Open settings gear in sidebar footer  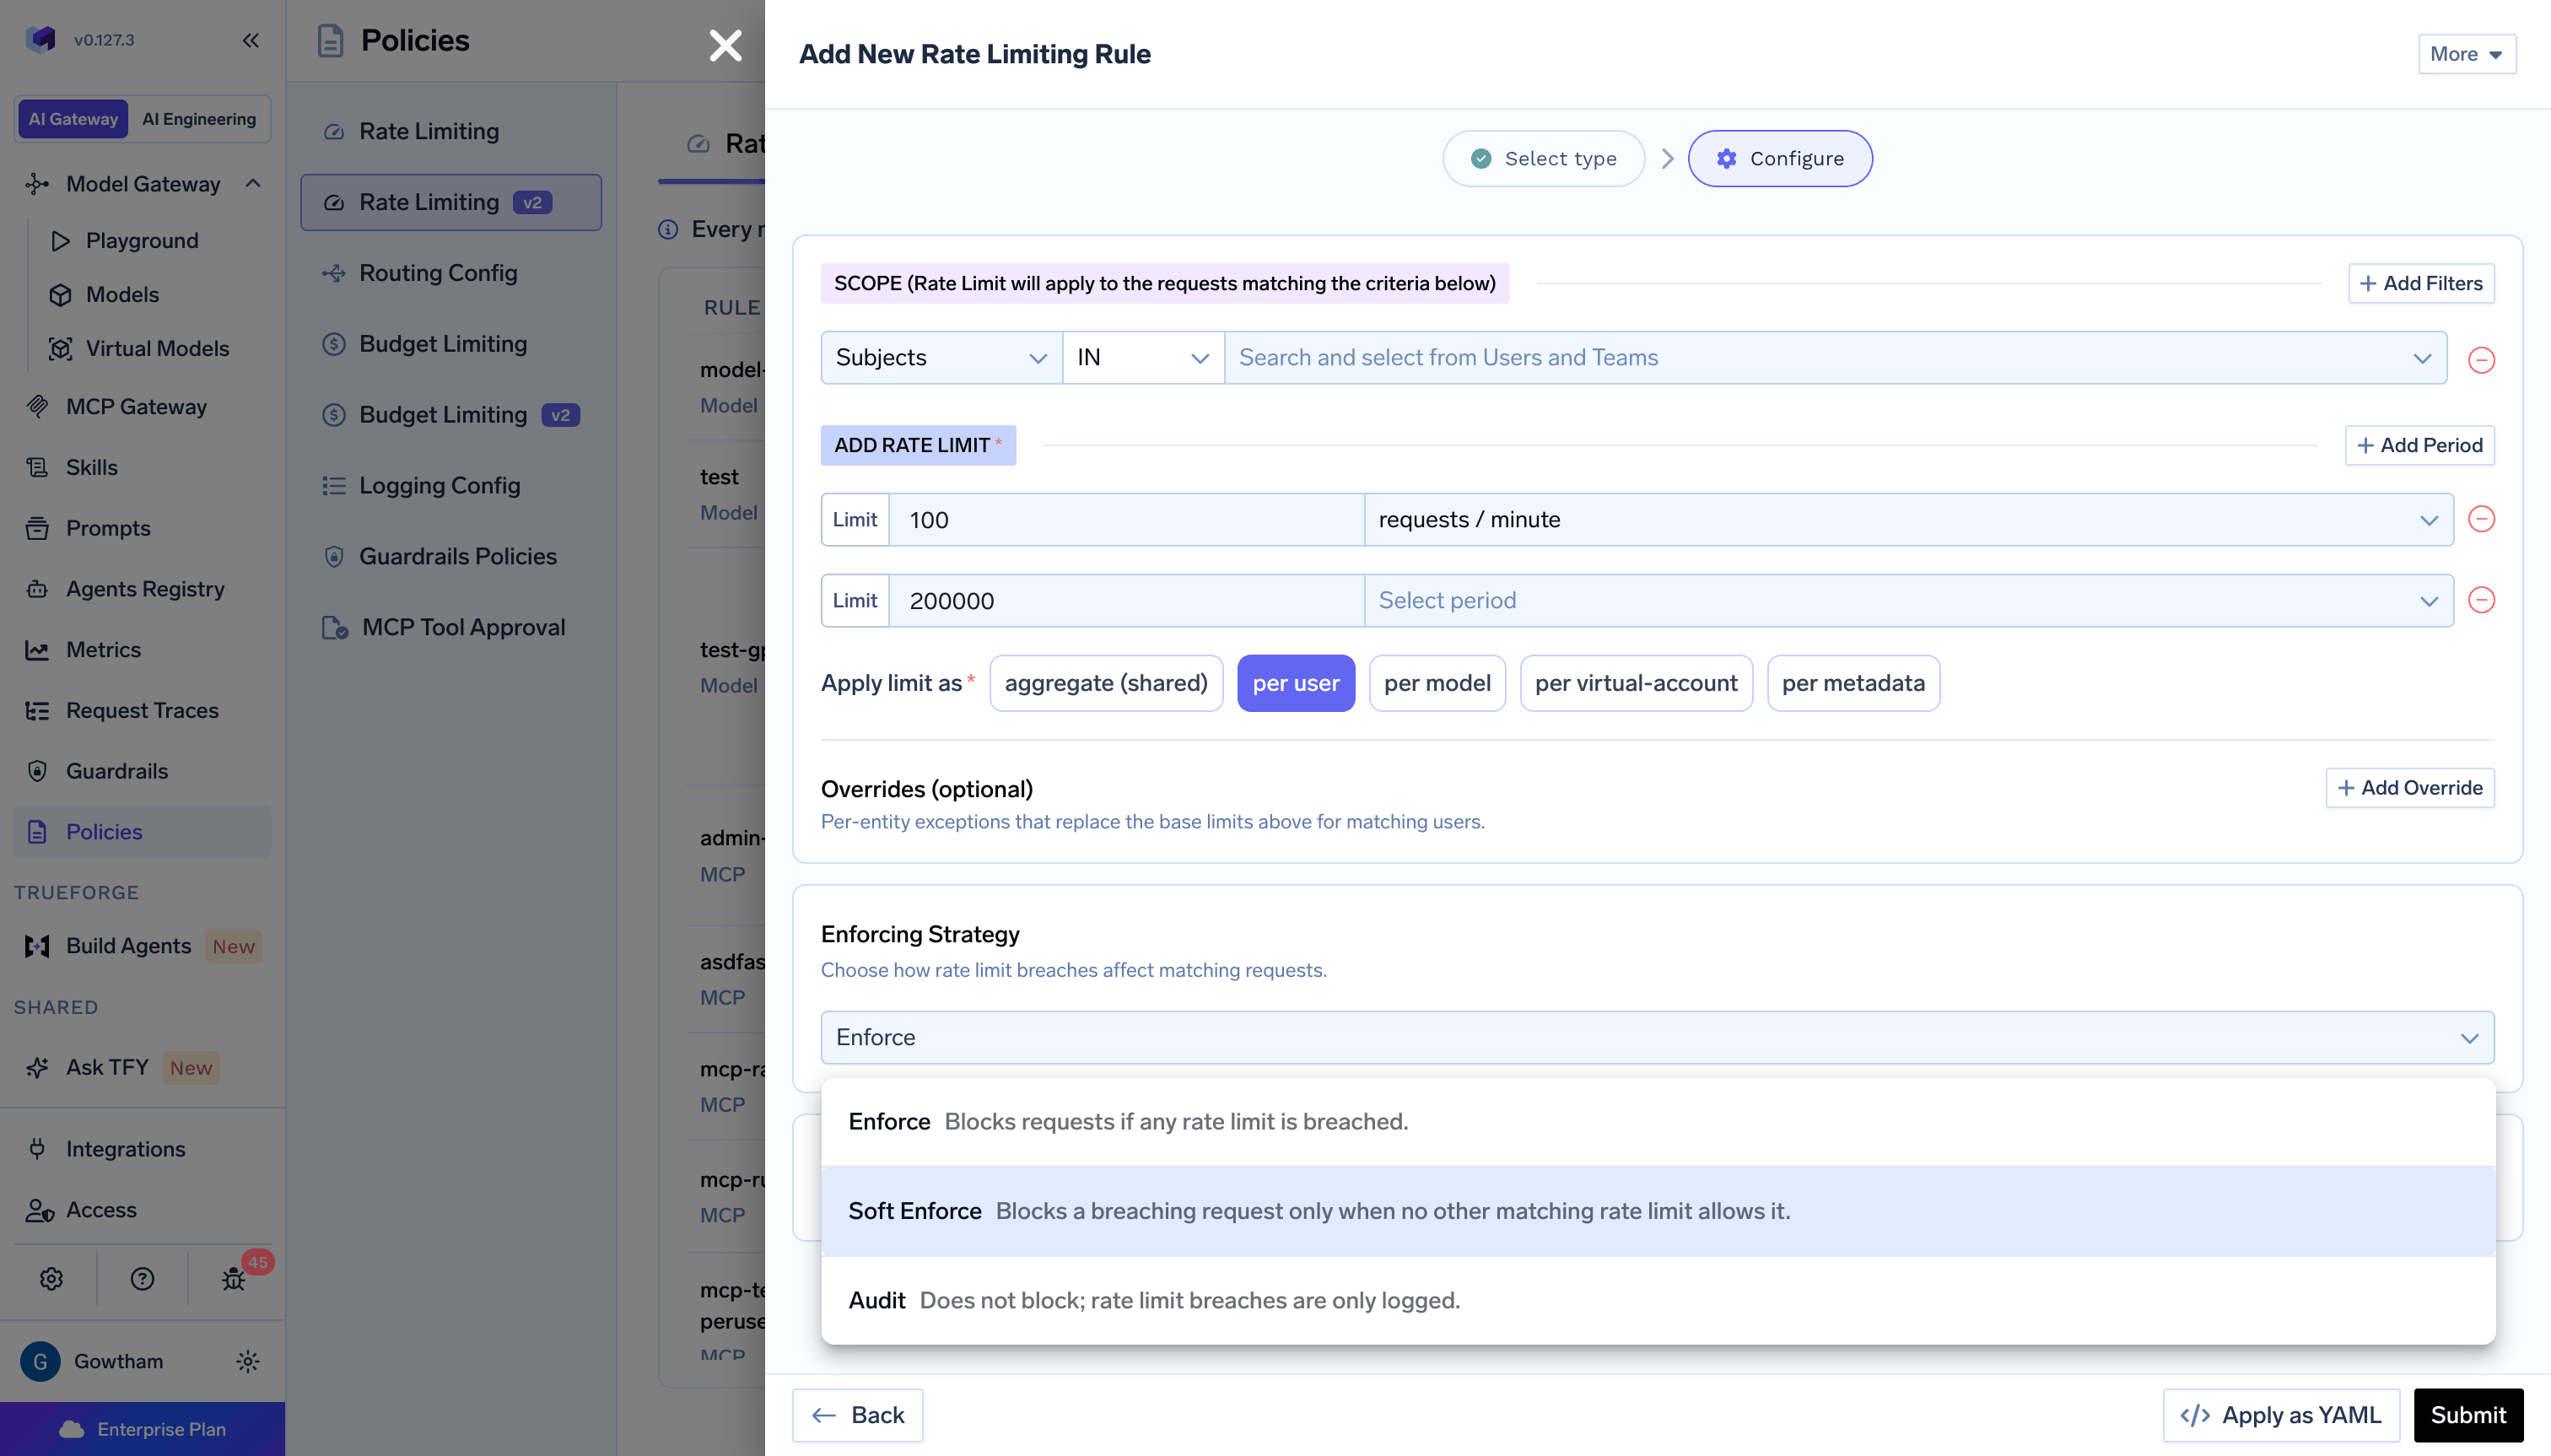point(51,1278)
